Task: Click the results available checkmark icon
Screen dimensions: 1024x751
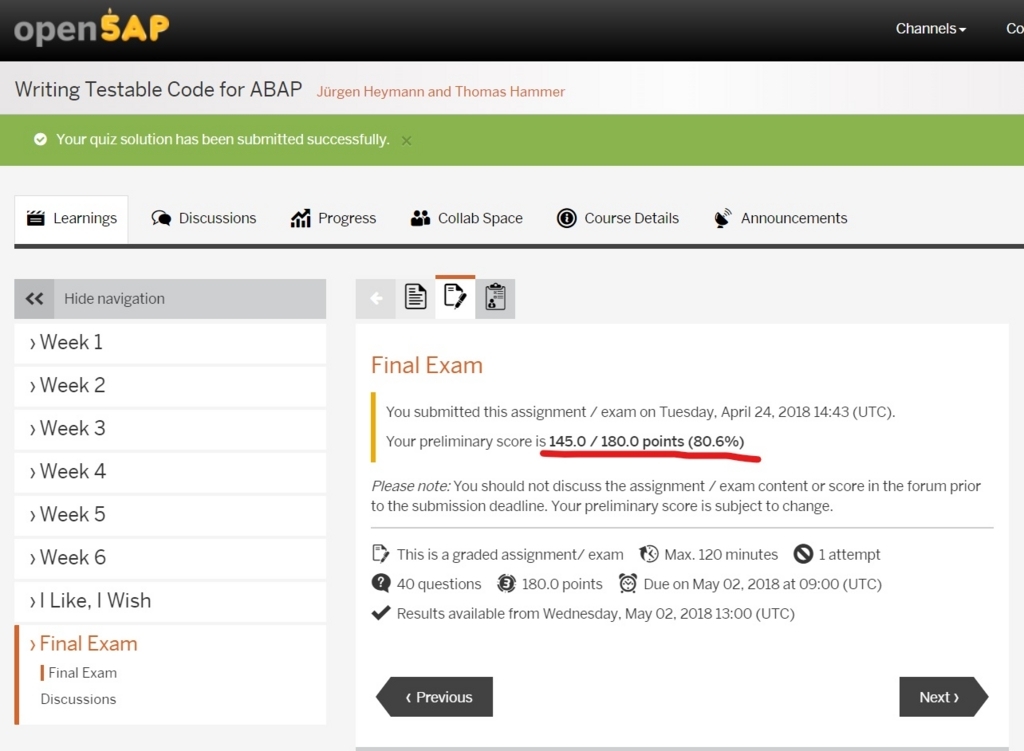Action: [x=381, y=613]
